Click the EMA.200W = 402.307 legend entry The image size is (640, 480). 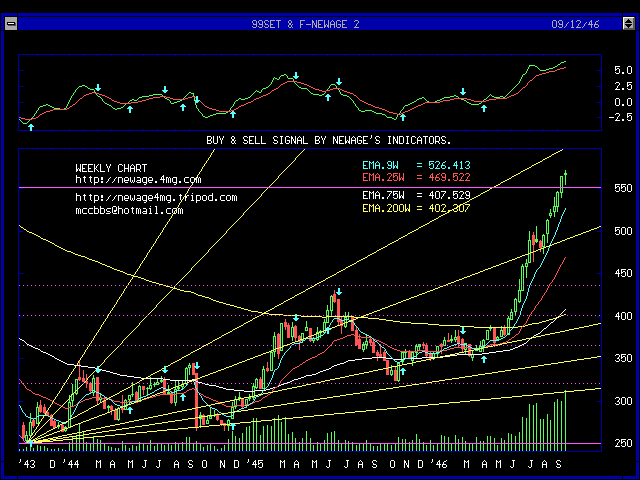point(416,208)
